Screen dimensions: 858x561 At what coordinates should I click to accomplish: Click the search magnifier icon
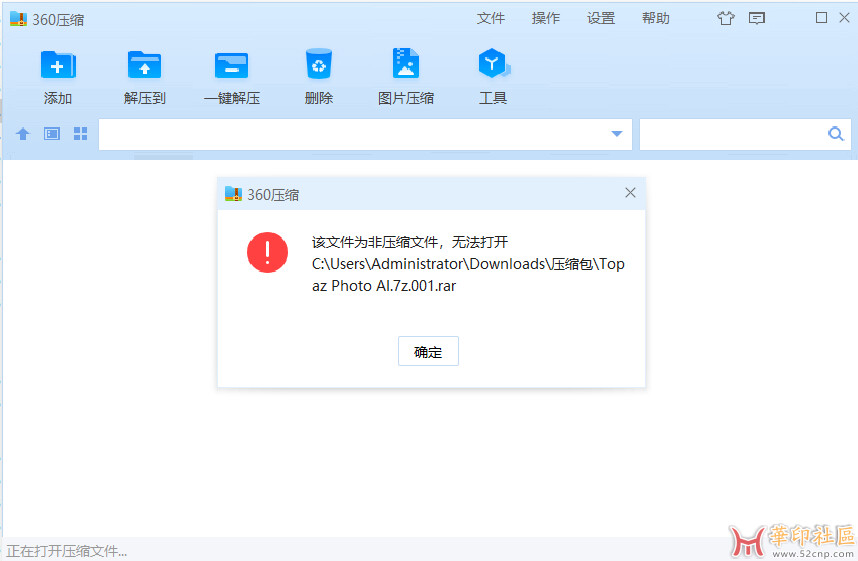835,134
